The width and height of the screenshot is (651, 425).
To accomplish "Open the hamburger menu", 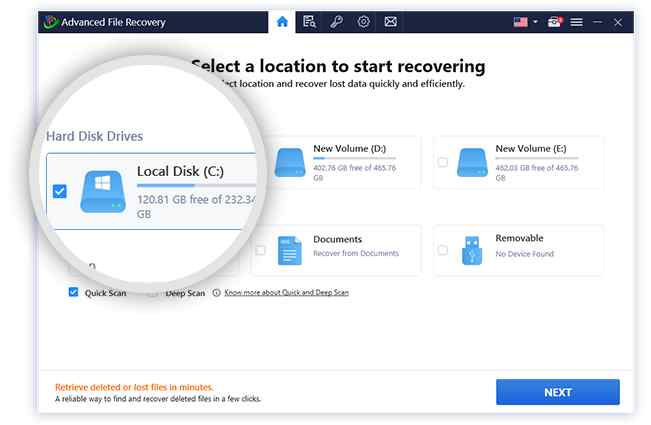I will pyautogui.click(x=576, y=21).
